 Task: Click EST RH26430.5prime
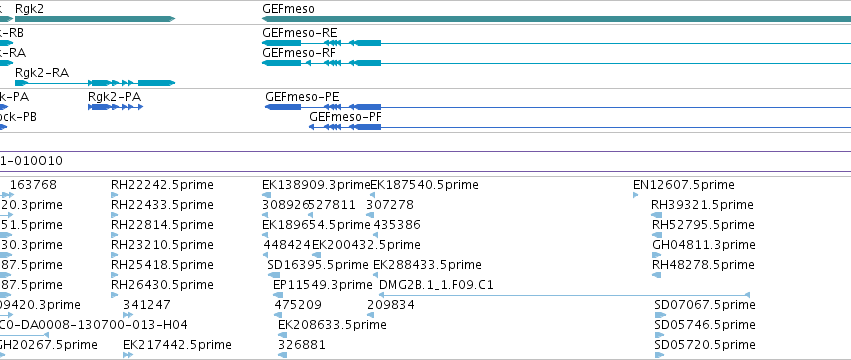[162, 285]
